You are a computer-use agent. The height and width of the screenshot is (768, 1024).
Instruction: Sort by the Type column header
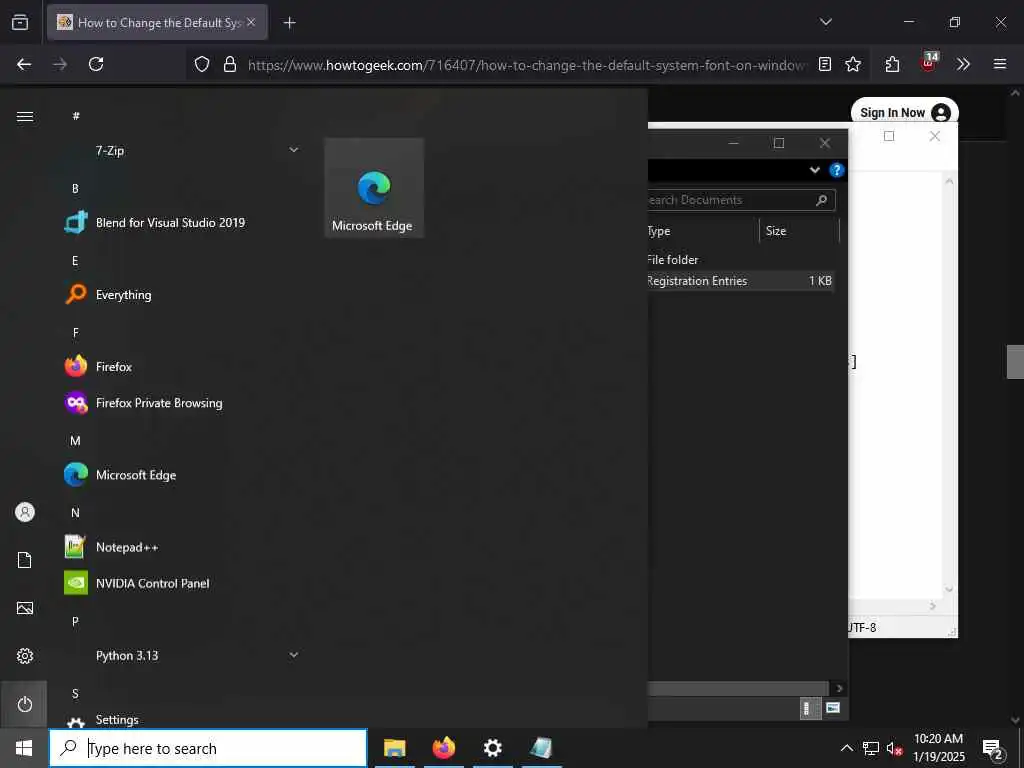point(702,231)
